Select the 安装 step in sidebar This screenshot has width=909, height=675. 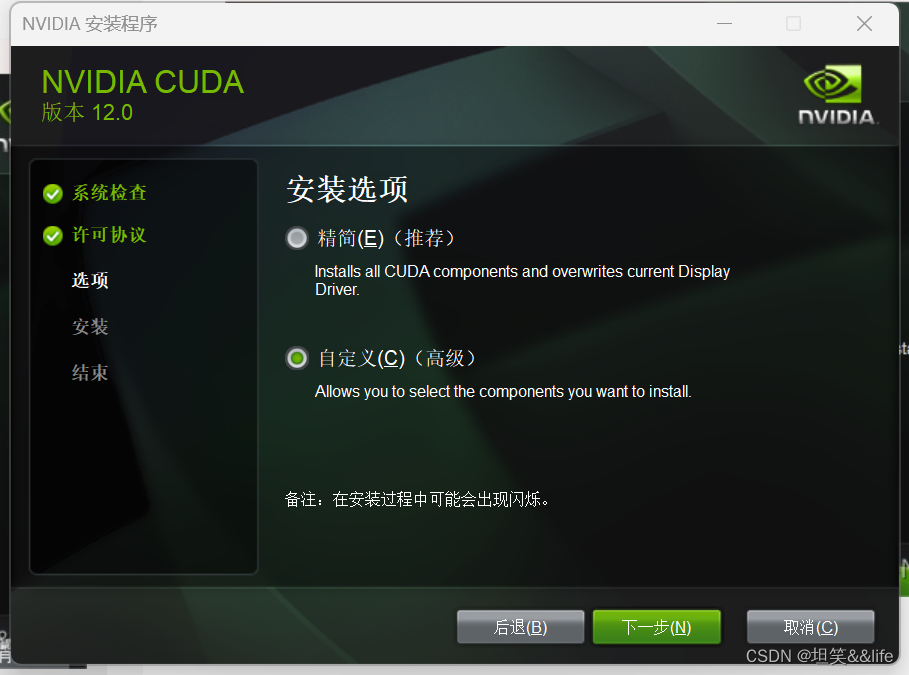(90, 326)
